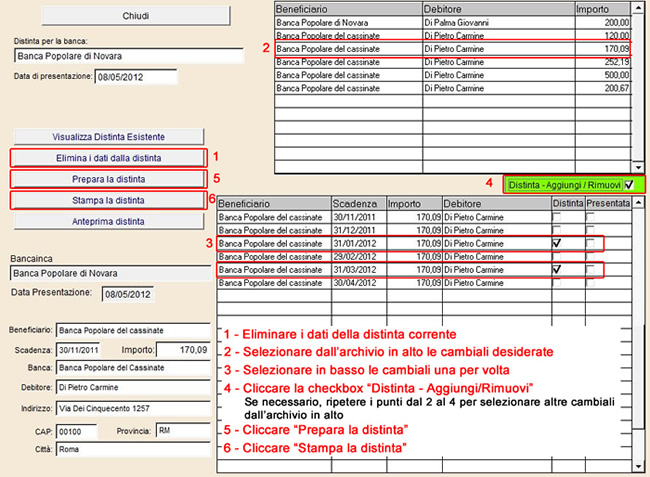Select top table row with importo 252,19
650x477 pixels.
tap(453, 62)
